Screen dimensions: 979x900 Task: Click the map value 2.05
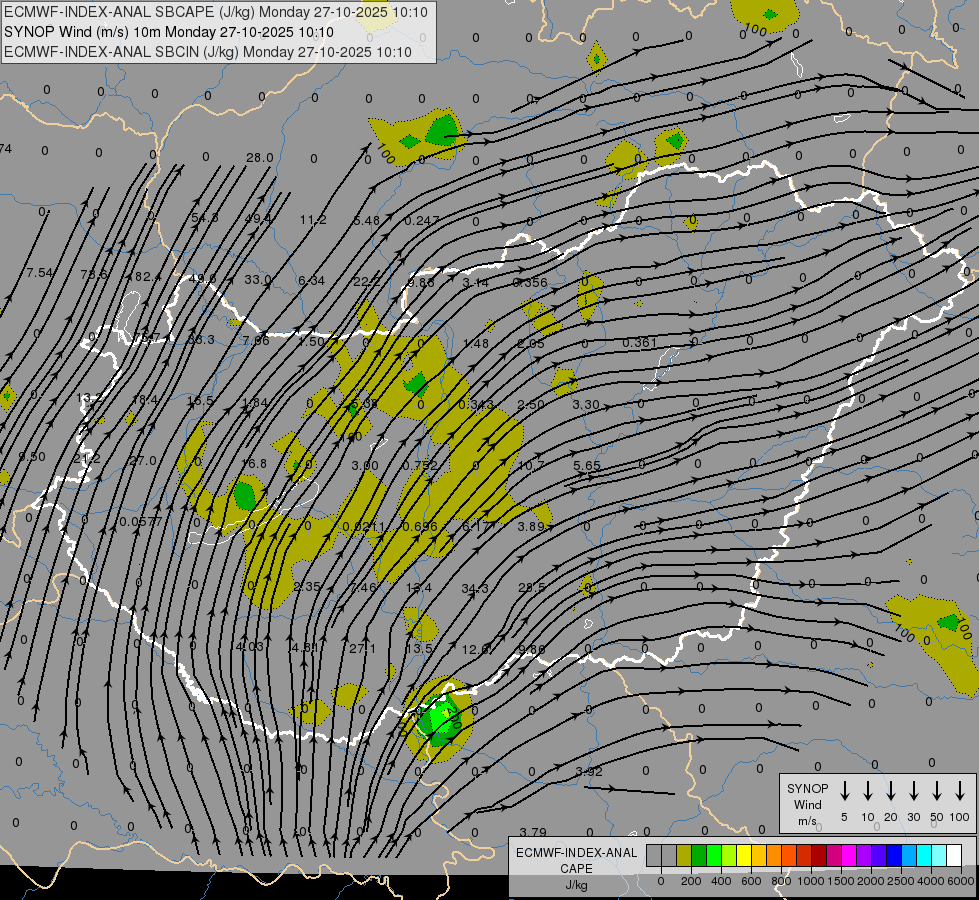click(x=531, y=344)
